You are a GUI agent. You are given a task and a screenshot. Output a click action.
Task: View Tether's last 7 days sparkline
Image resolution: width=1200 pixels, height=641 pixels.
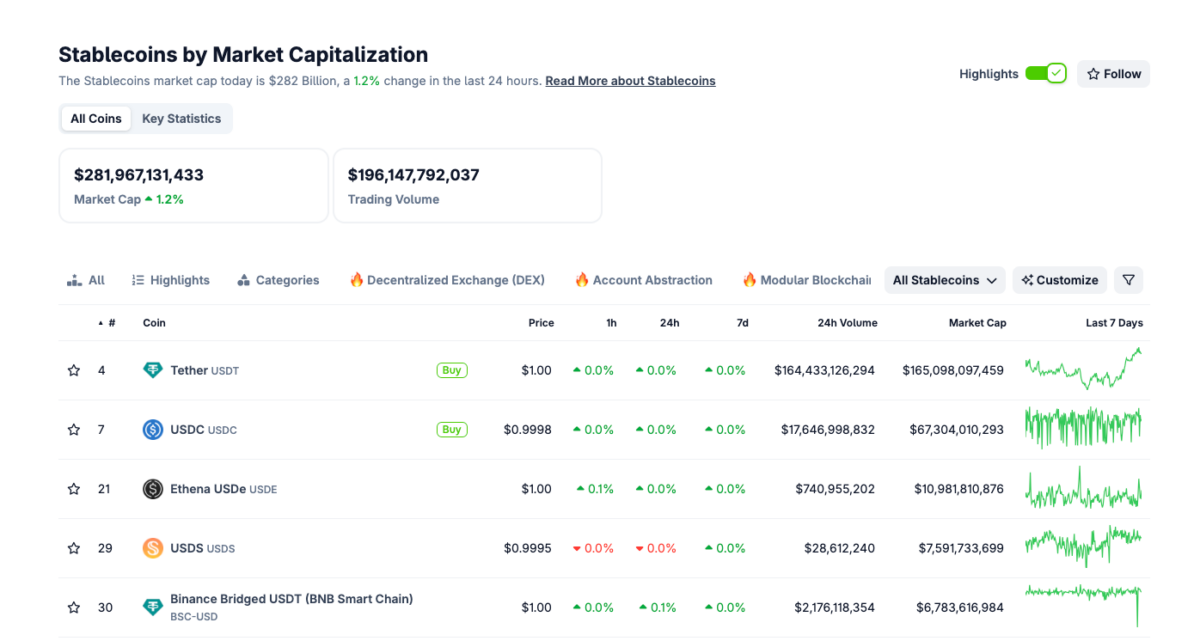coord(1082,370)
